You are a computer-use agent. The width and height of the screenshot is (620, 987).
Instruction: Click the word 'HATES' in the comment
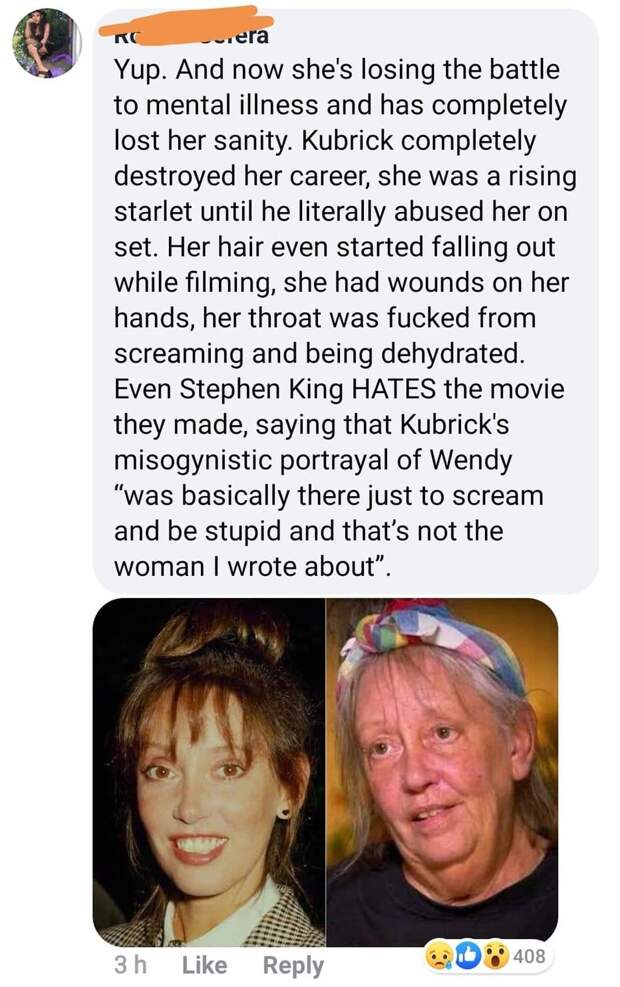pos(393,389)
